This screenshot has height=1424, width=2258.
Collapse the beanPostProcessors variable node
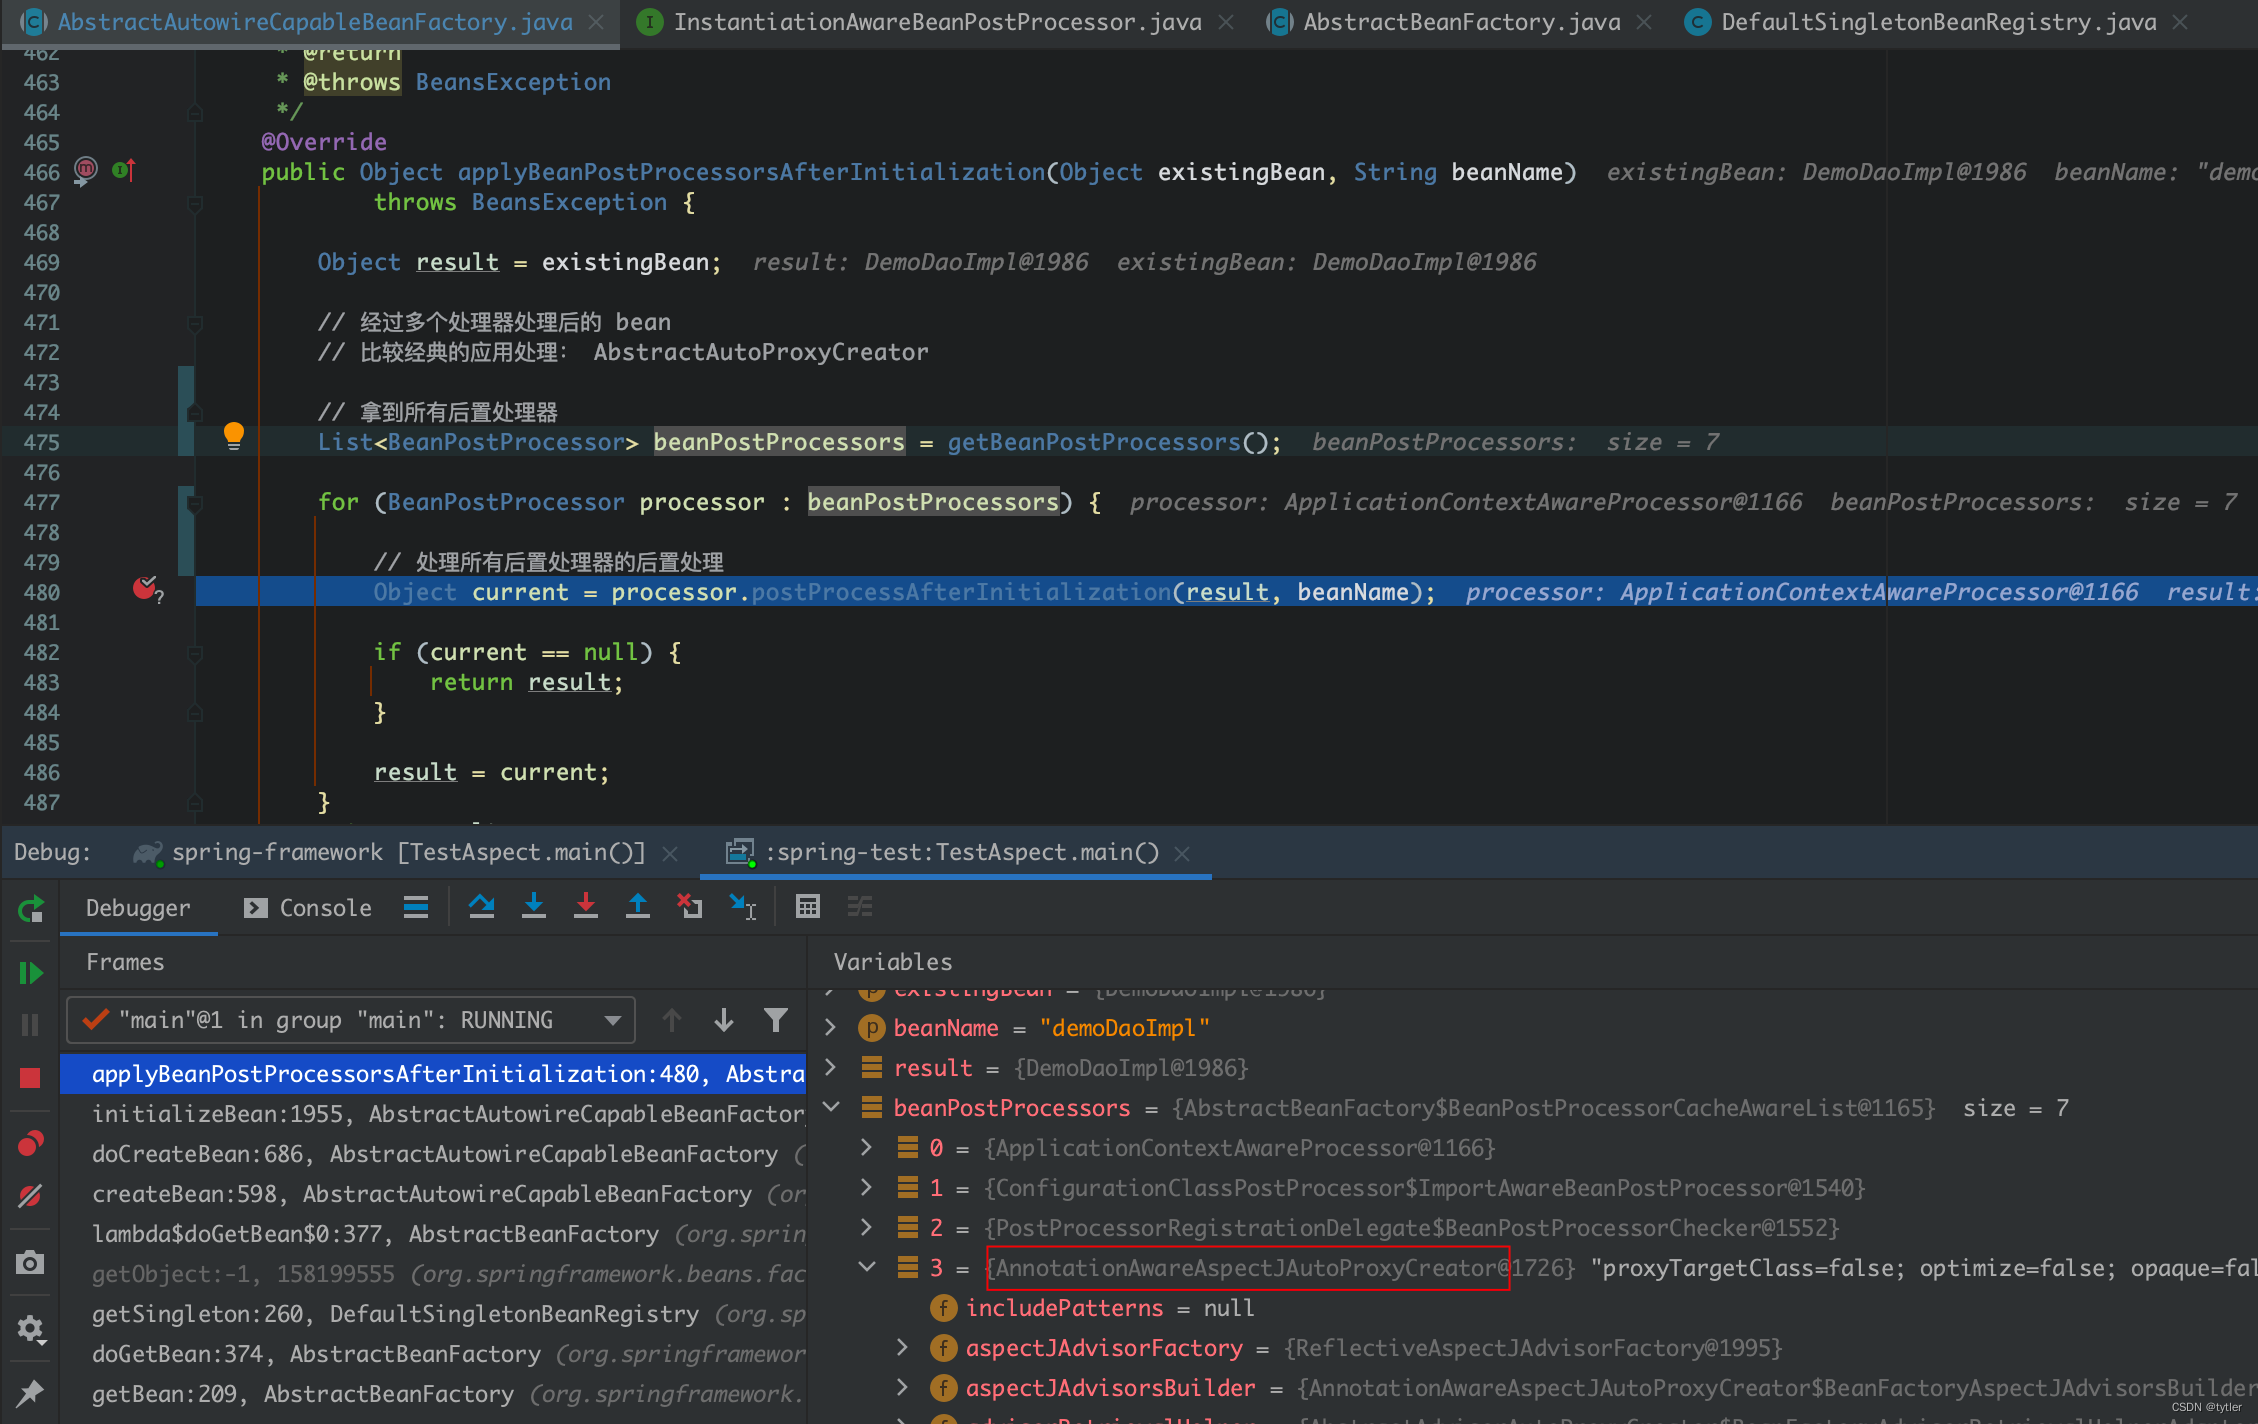[830, 1107]
